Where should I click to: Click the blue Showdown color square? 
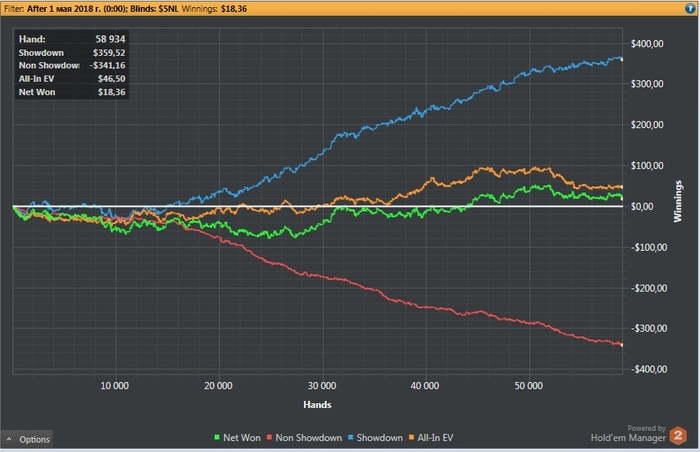pyautogui.click(x=350, y=438)
